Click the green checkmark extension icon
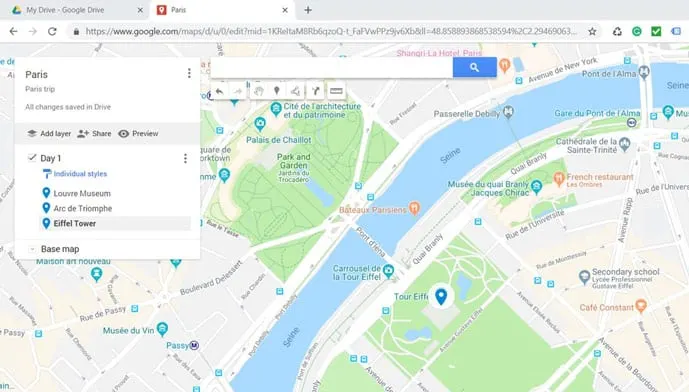Viewport: 689px width, 392px height. pos(656,31)
